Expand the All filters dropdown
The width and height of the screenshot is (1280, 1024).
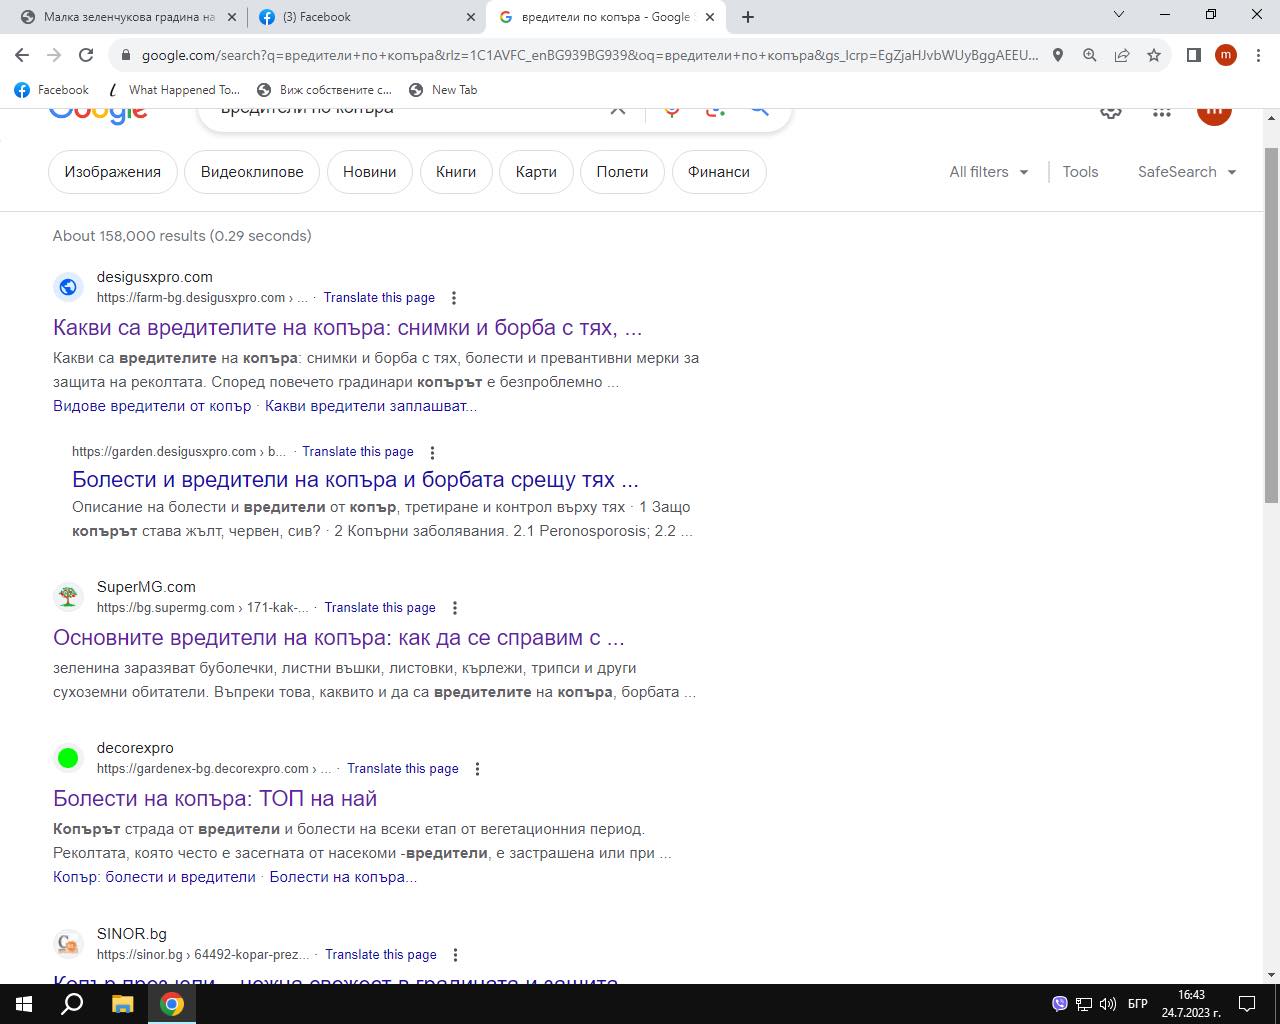[988, 172]
